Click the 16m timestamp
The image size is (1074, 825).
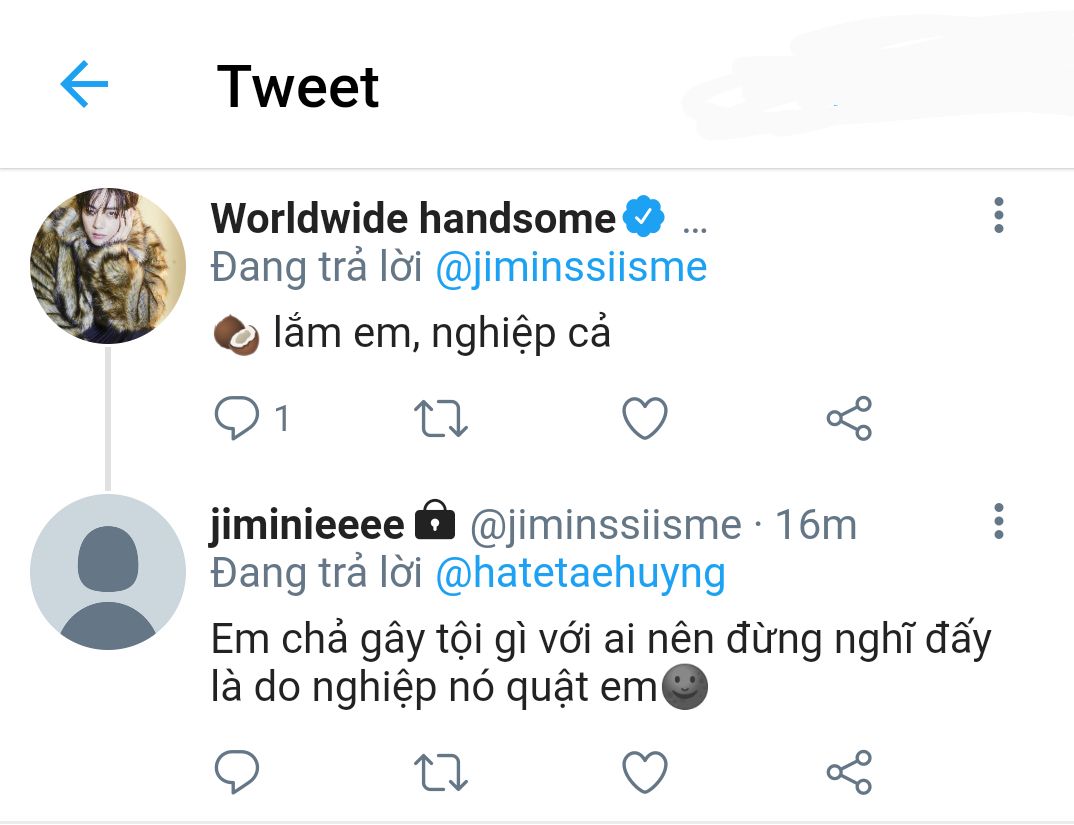pyautogui.click(x=816, y=524)
